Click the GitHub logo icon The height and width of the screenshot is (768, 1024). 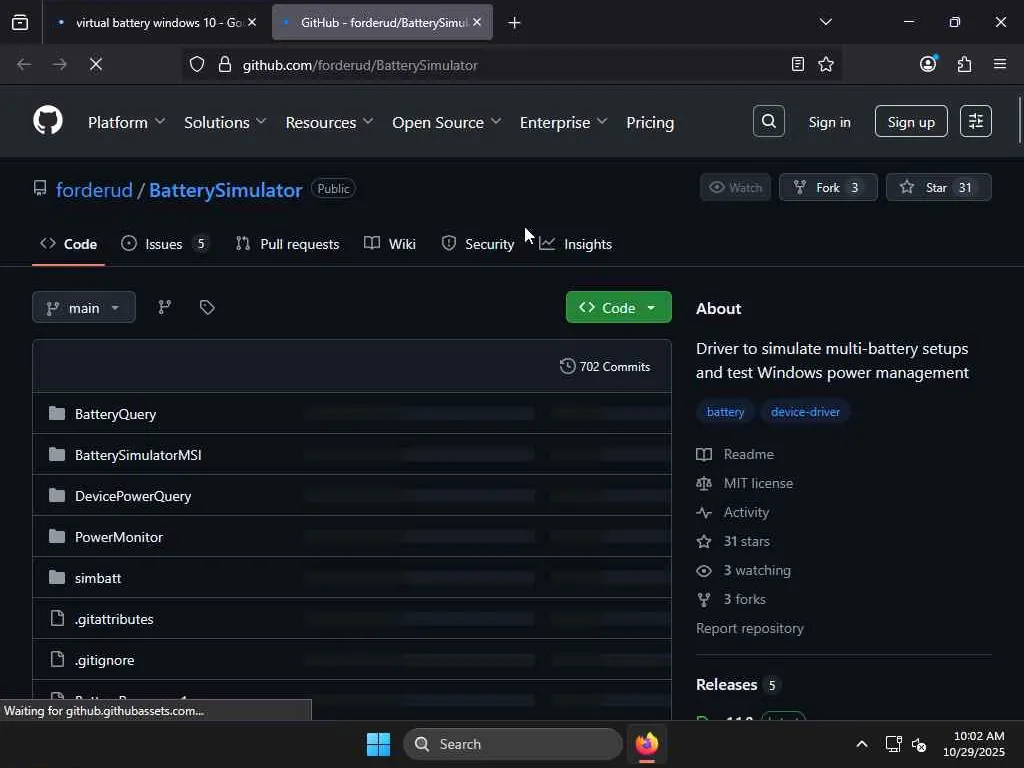[x=48, y=120]
